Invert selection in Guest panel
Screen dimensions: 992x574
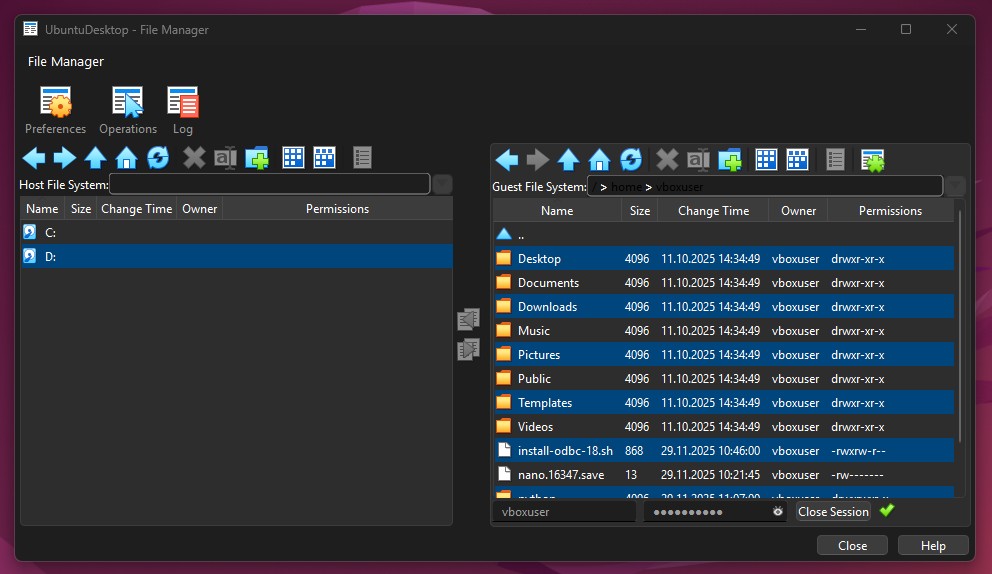pos(797,160)
